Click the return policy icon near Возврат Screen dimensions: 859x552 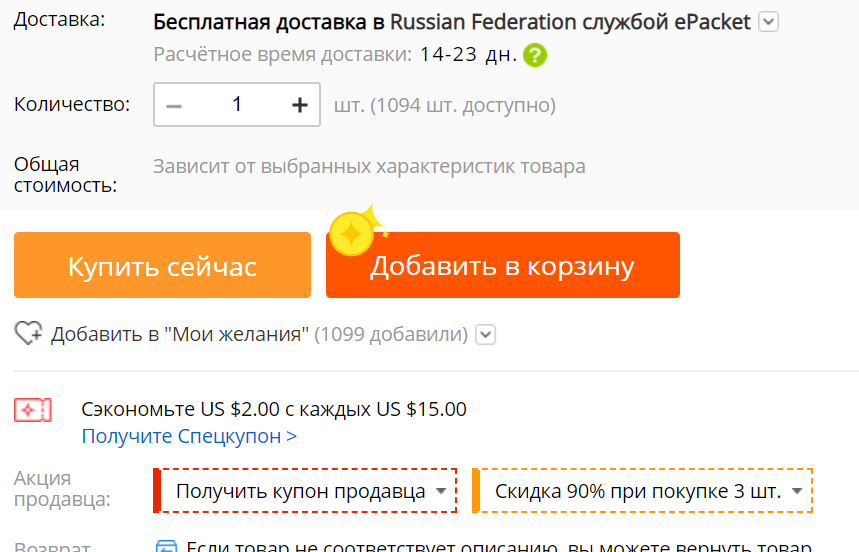[167, 546]
